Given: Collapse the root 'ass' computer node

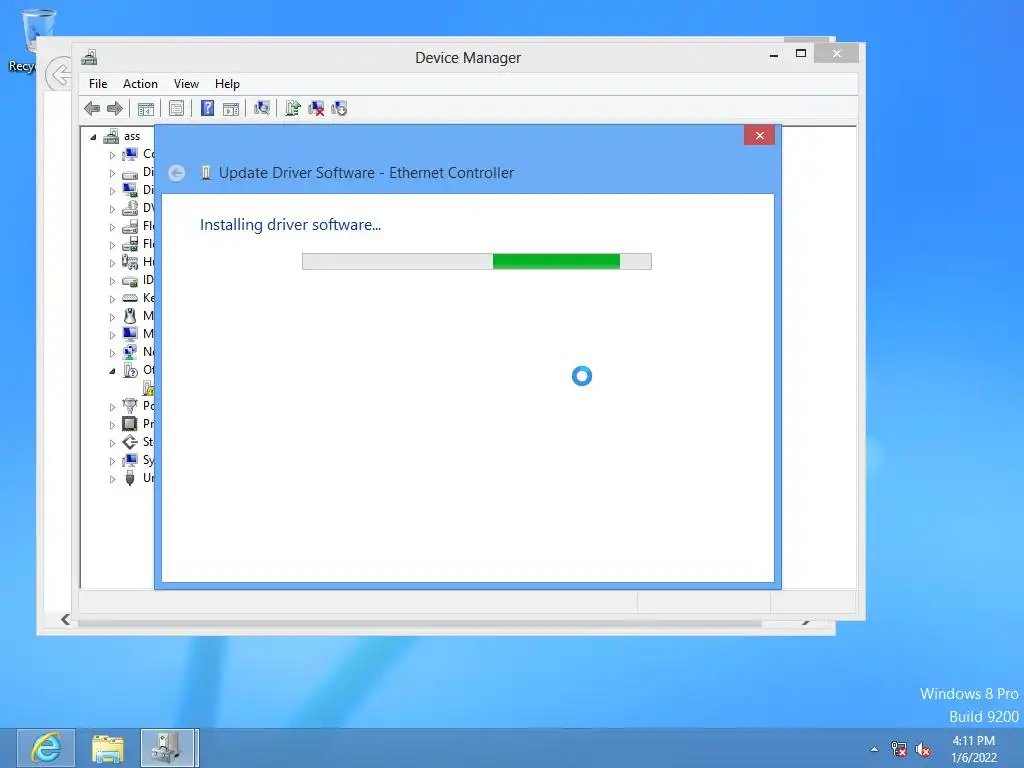Looking at the screenshot, I should click(93, 137).
